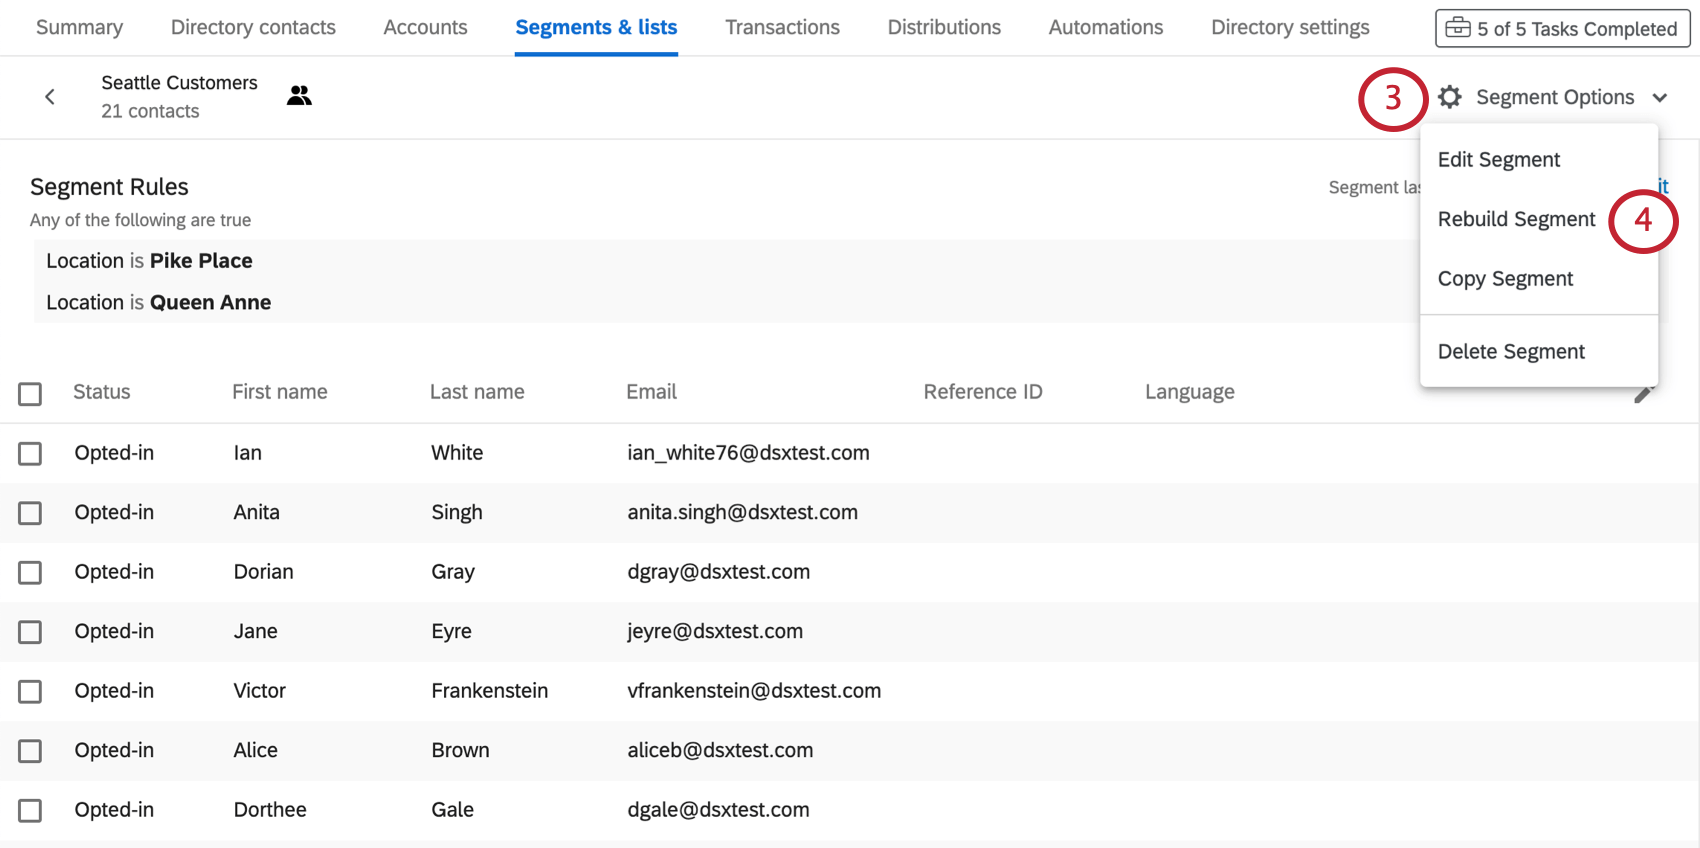Viewport: 1700px width, 848px height.
Task: Switch to Directory contacts tab
Action: tap(253, 27)
